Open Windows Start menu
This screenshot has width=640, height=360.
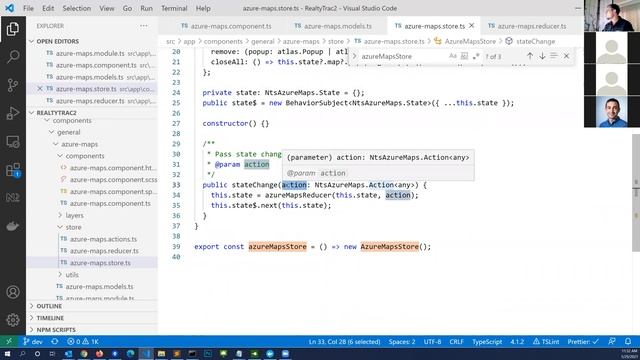point(7,354)
